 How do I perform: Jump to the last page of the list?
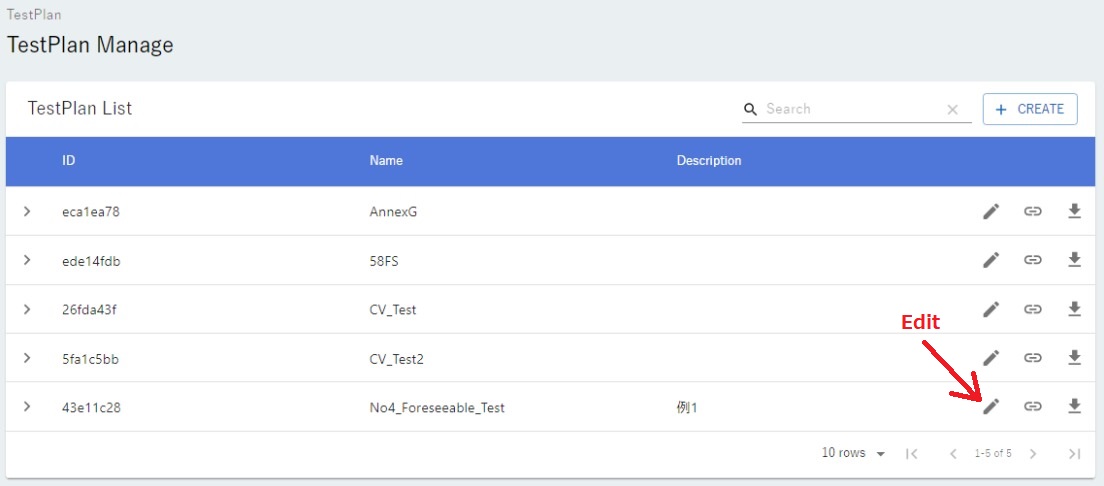(1074, 453)
